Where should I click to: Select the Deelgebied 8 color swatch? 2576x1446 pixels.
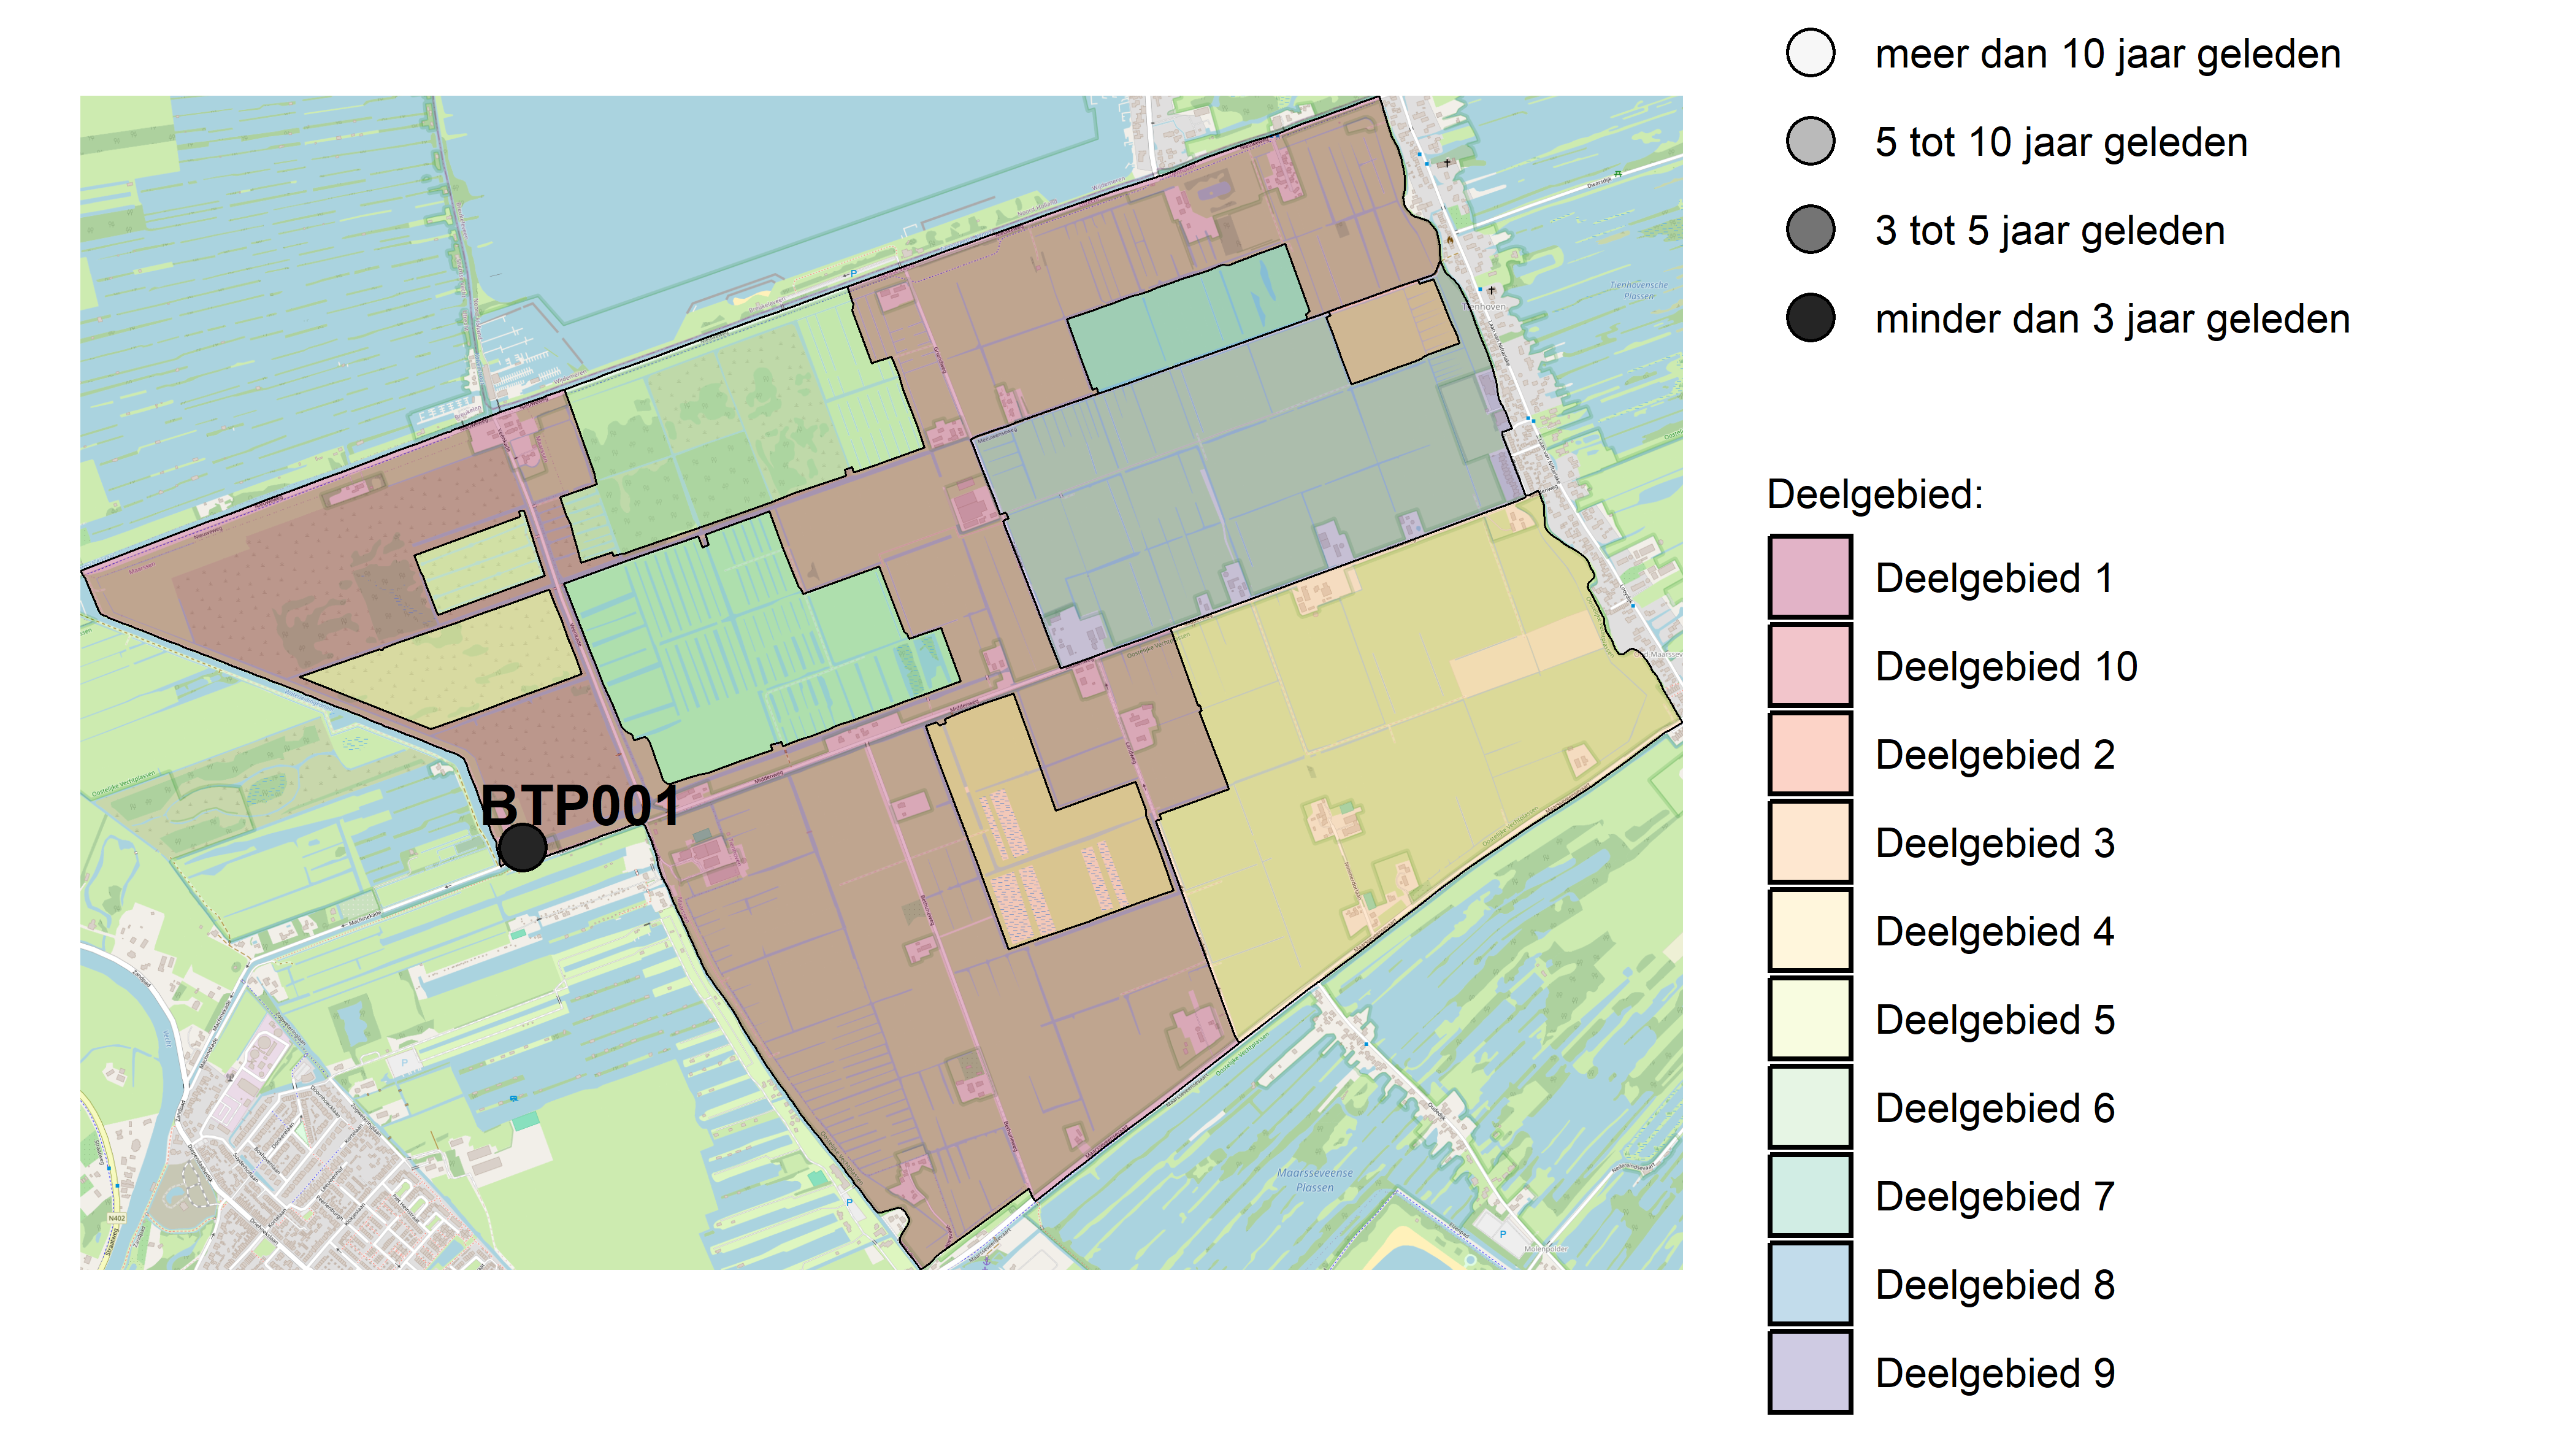click(x=1810, y=1284)
